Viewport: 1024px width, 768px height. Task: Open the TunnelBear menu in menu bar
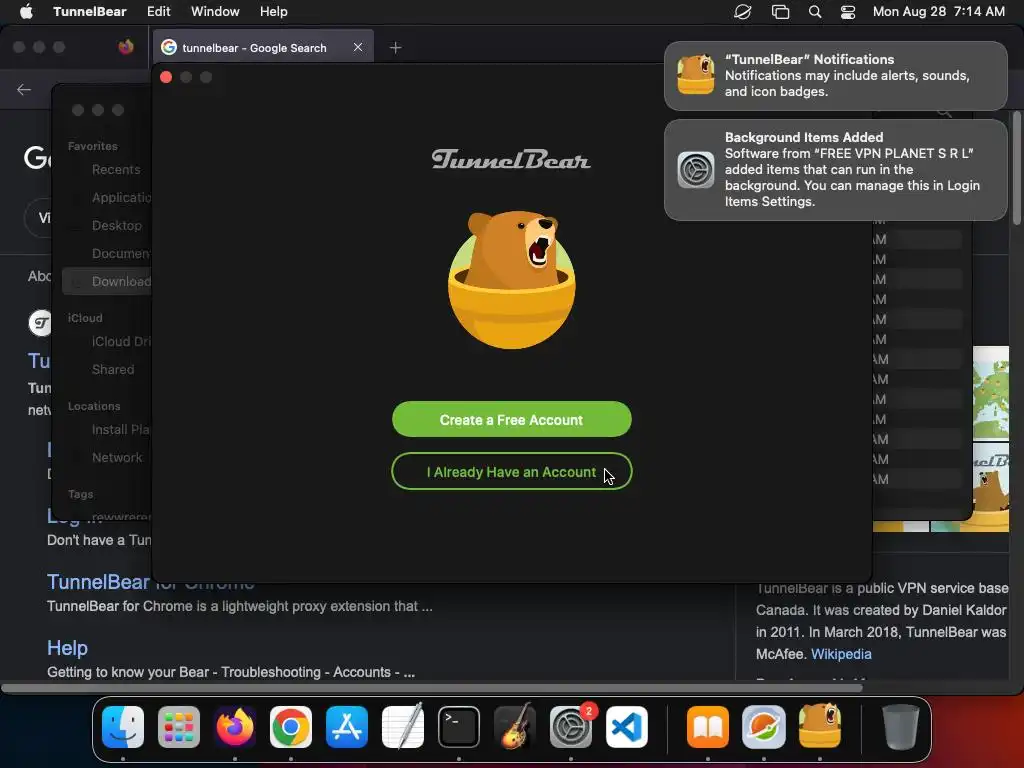[x=89, y=11]
